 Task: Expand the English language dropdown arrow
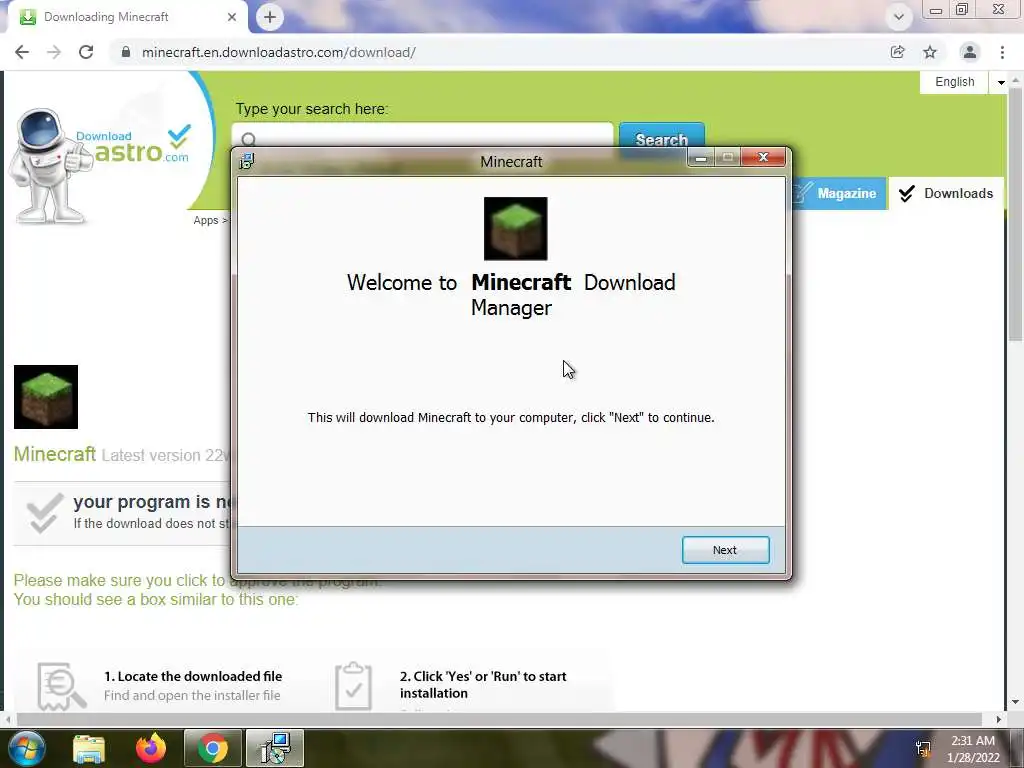(x=1000, y=82)
